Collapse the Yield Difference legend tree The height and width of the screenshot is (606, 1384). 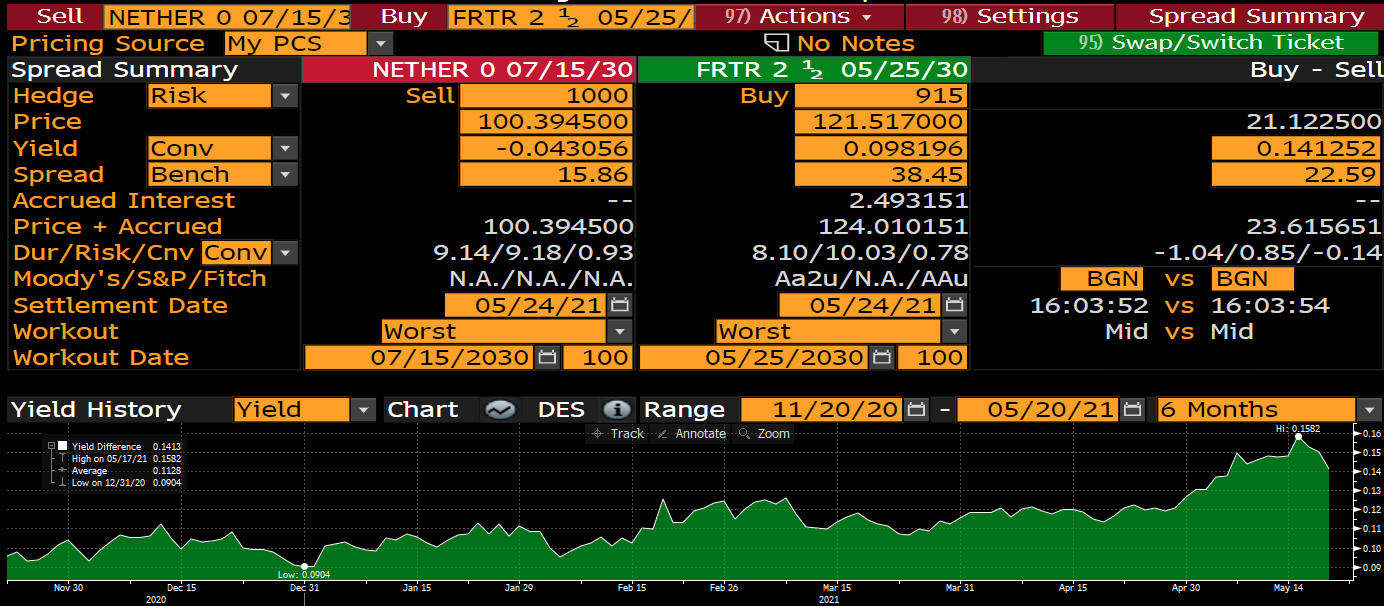click(51, 446)
